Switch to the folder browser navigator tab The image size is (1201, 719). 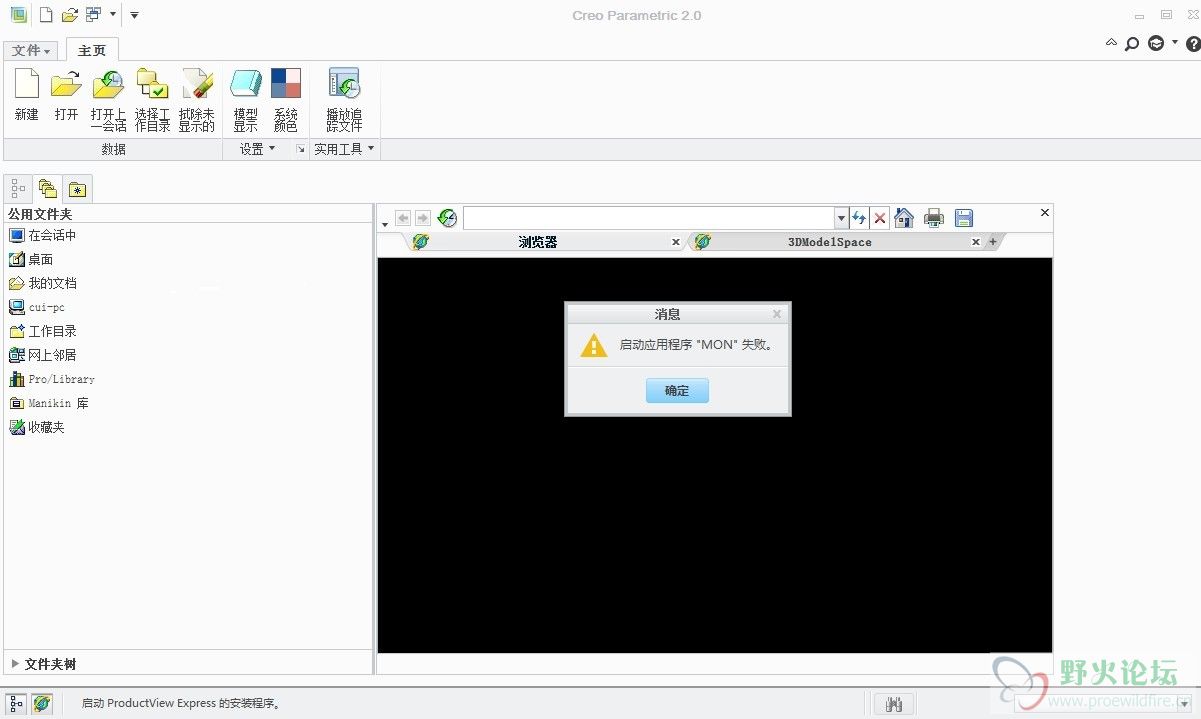[x=47, y=188]
